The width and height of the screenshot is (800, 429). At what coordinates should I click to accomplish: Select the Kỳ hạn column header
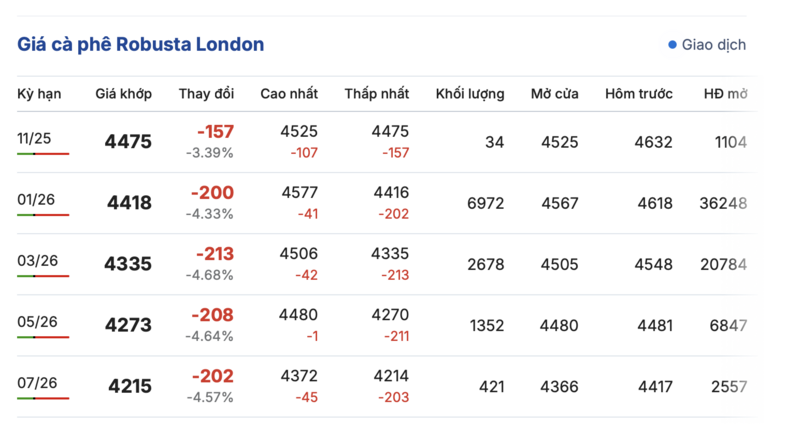click(39, 94)
